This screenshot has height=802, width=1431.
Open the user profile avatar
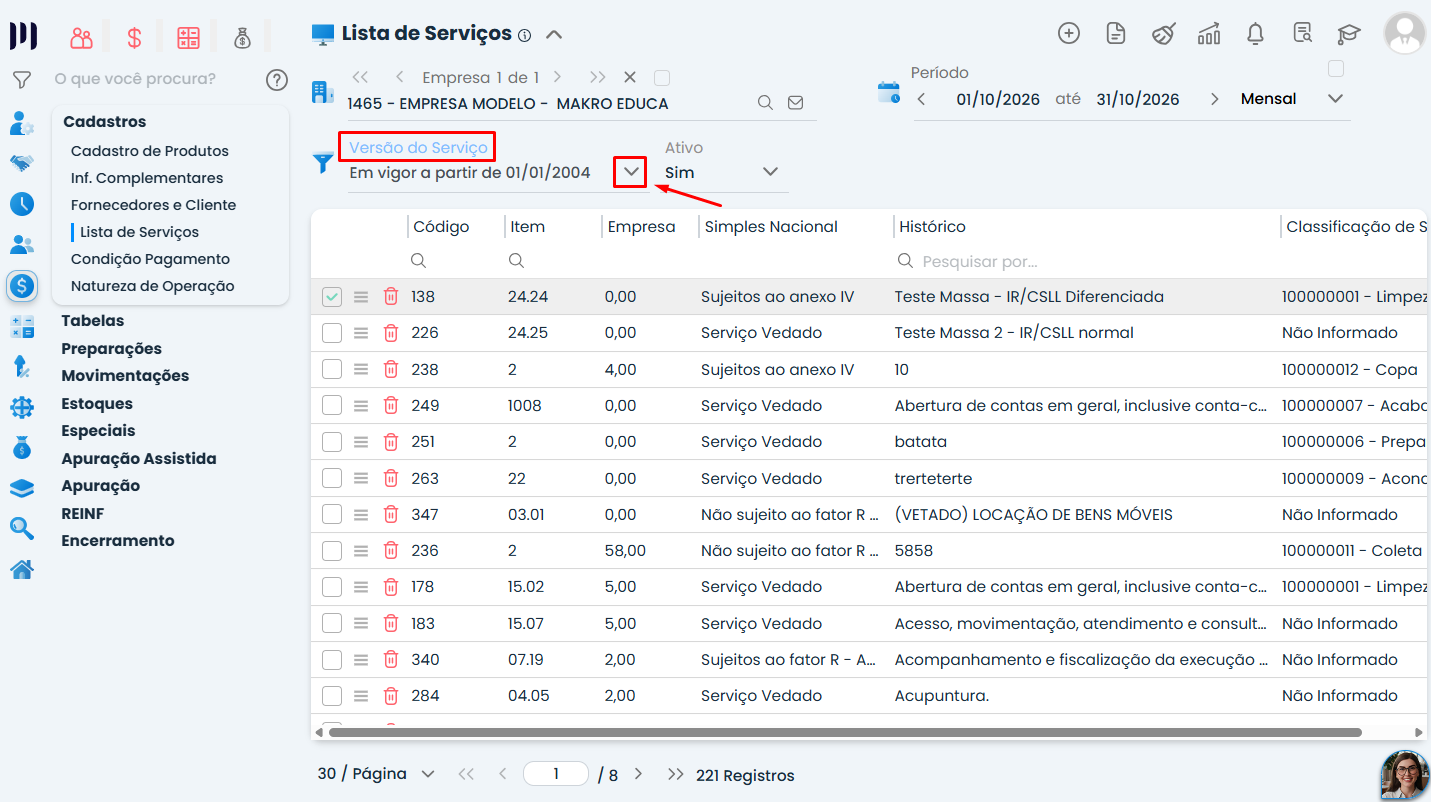tap(1404, 33)
